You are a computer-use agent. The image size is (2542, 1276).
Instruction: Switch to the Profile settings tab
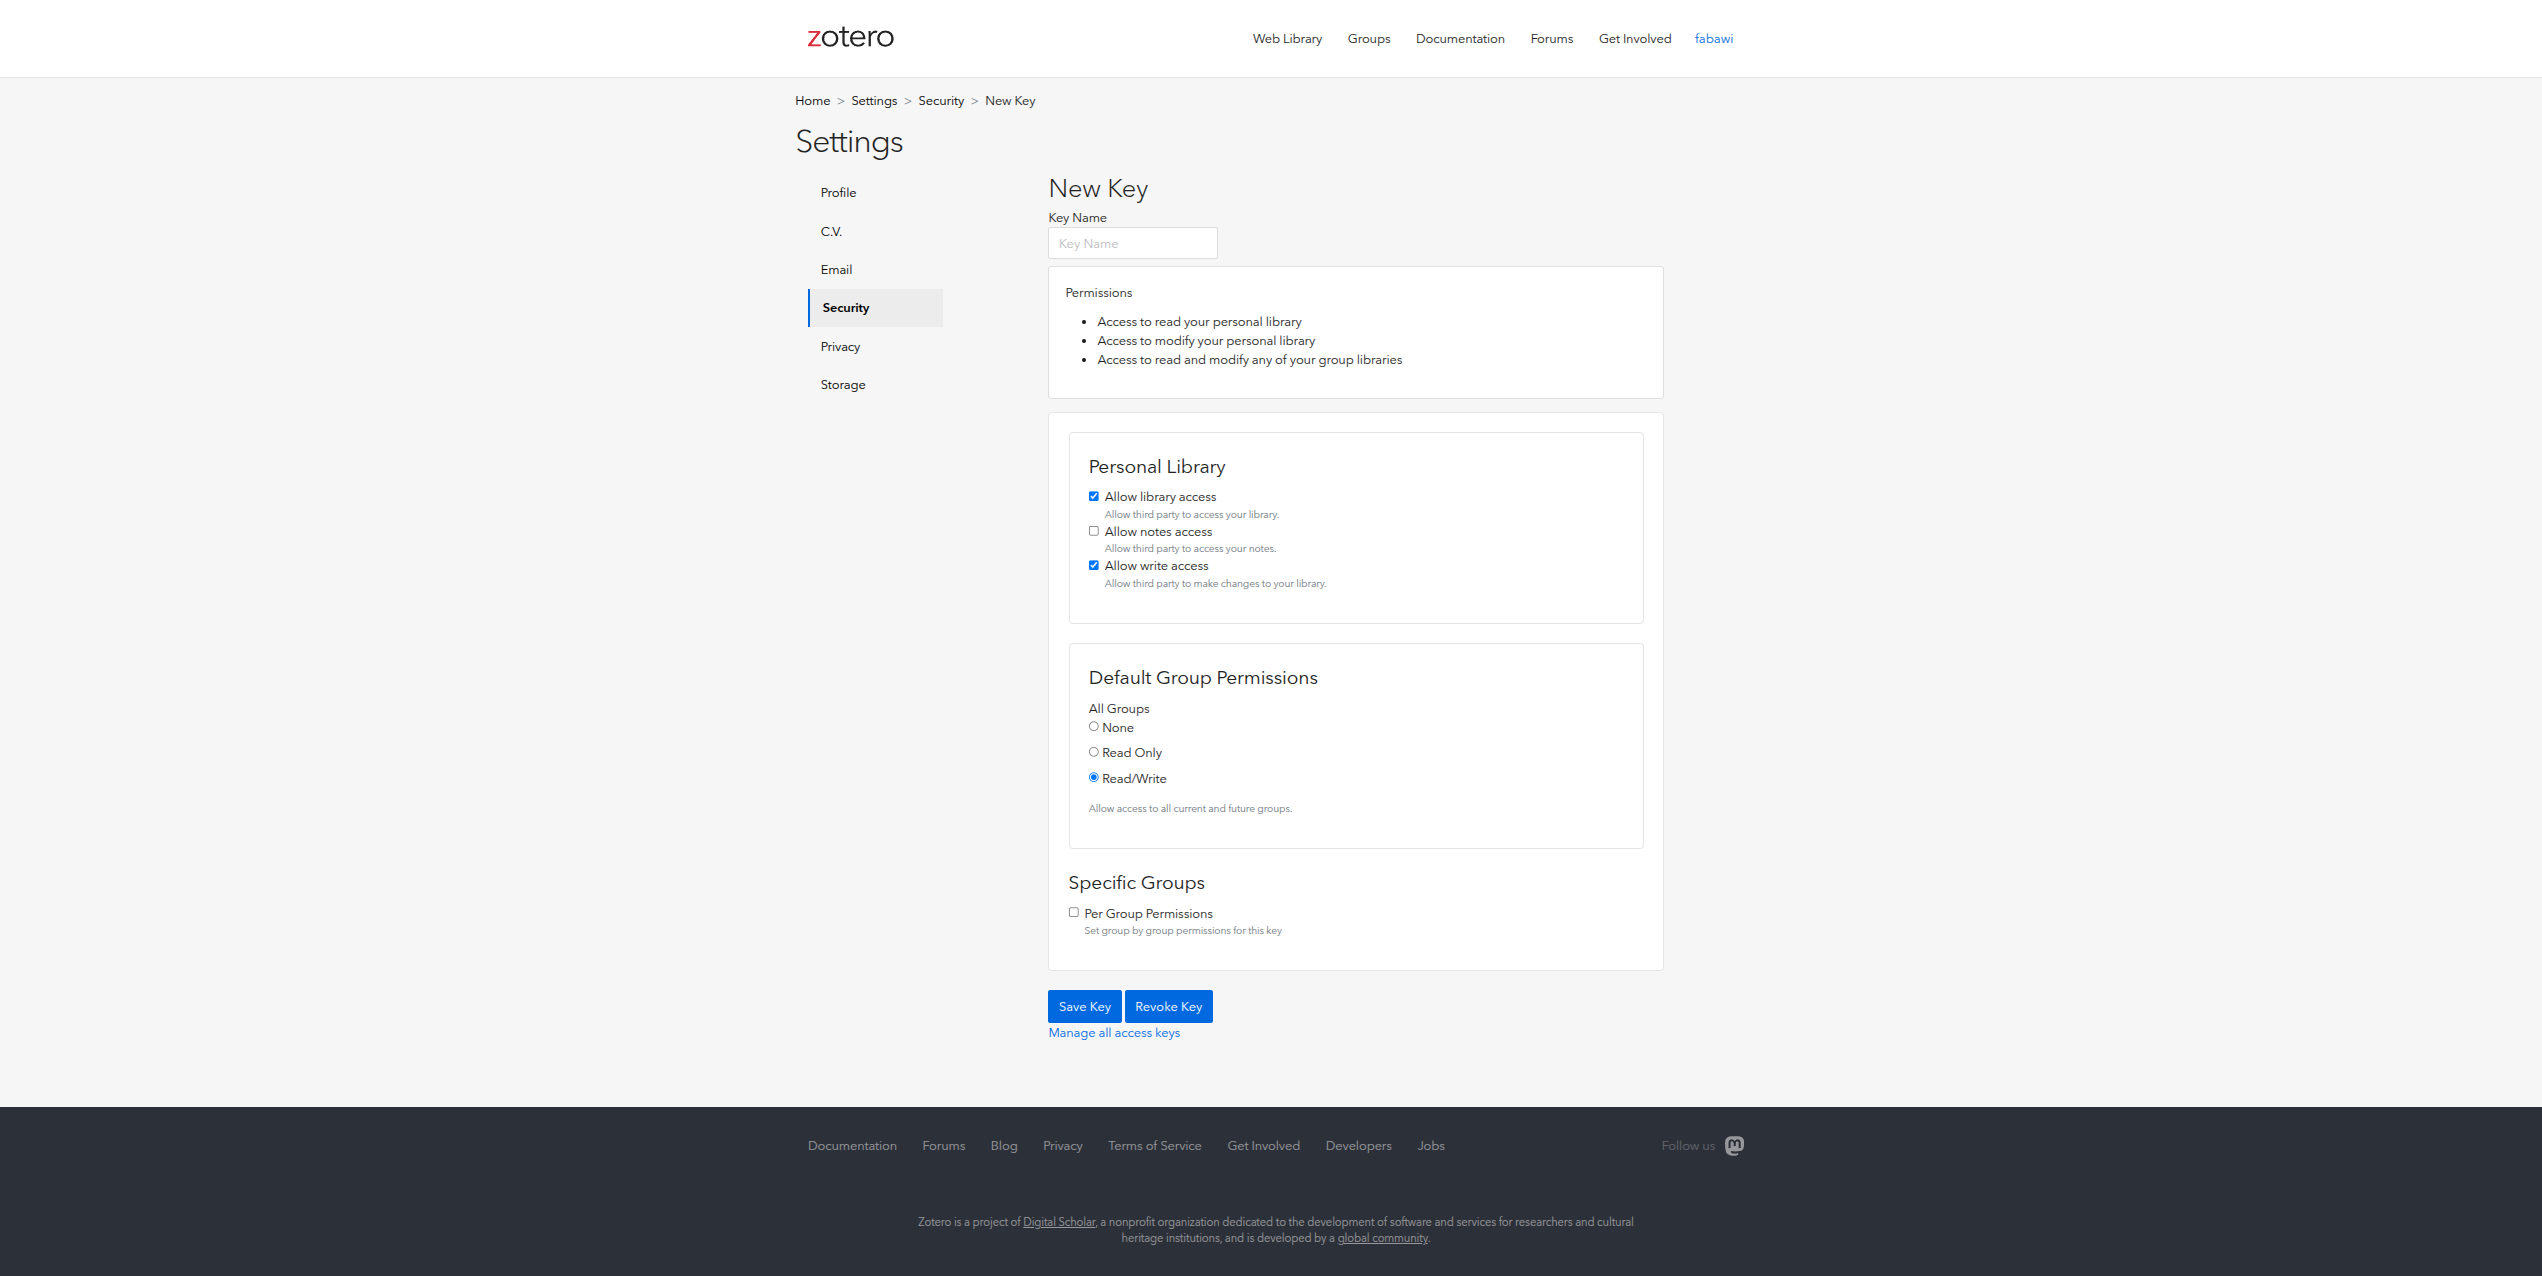coord(838,192)
